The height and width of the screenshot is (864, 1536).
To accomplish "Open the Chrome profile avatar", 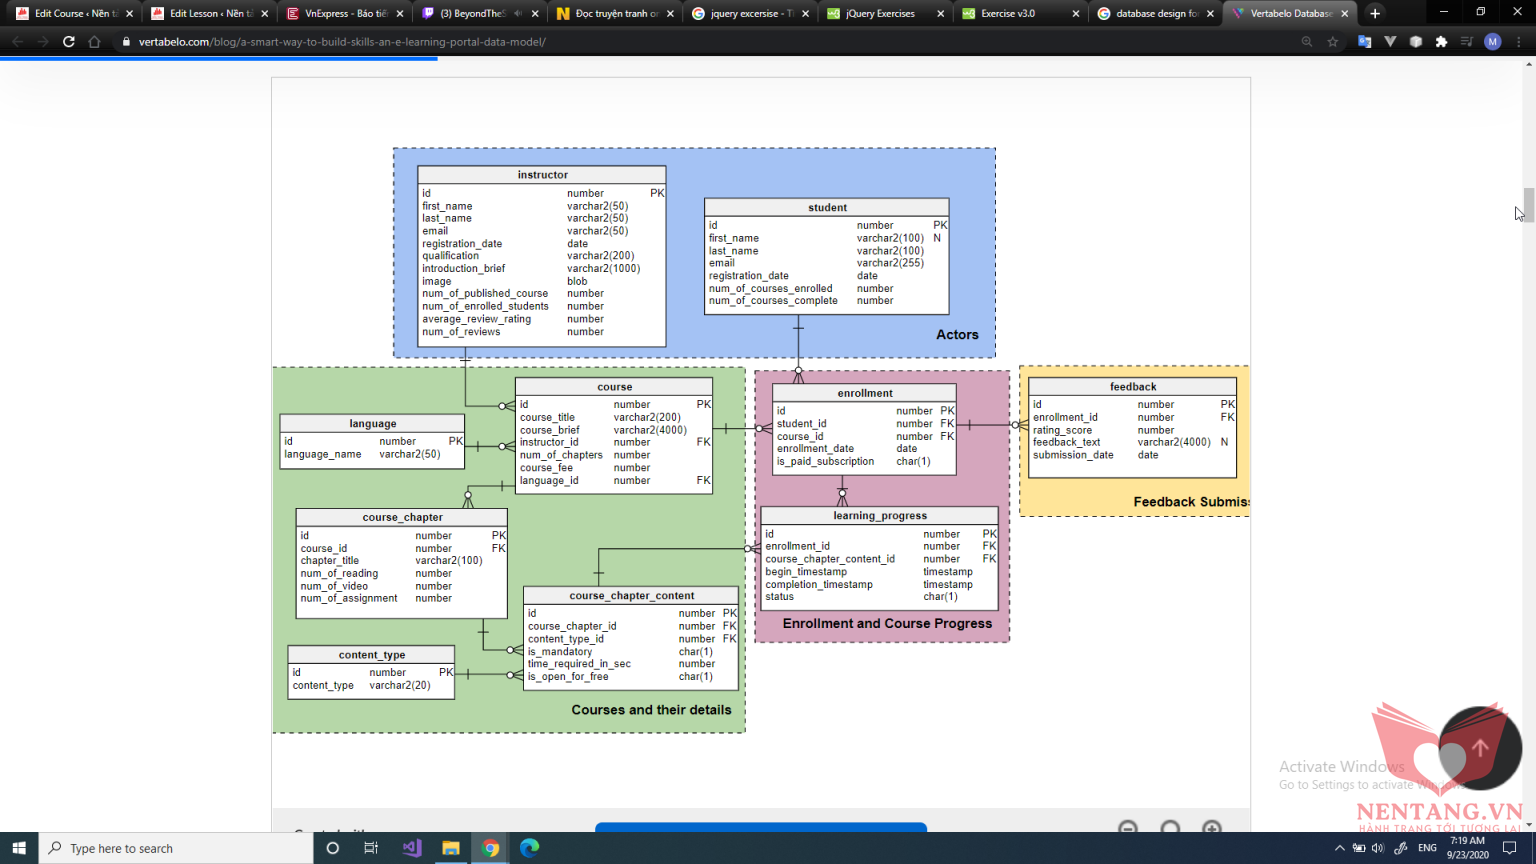I will click(x=1493, y=42).
